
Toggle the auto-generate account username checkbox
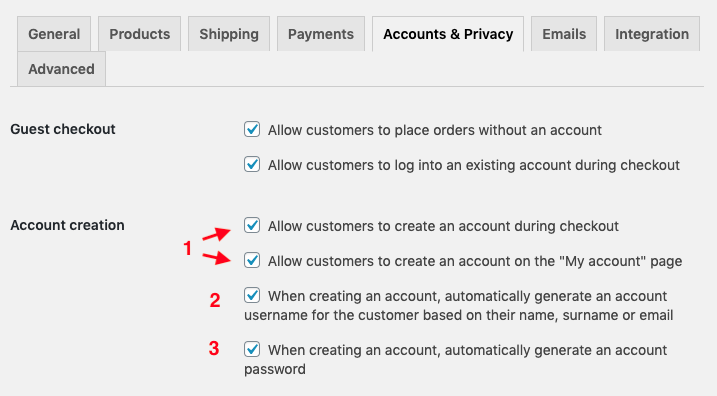click(252, 295)
